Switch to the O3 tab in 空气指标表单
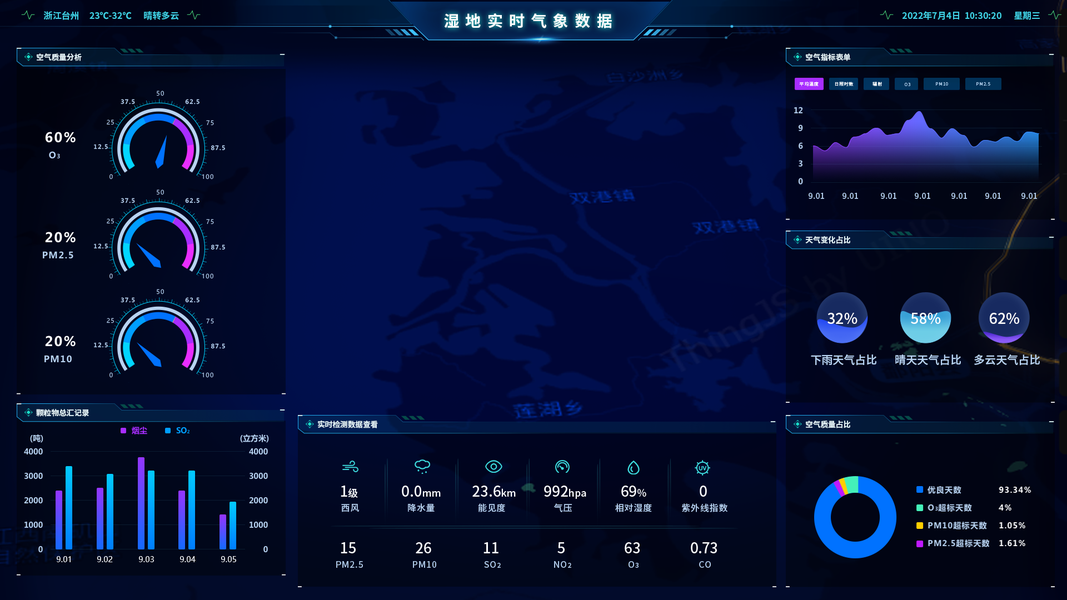The image size is (1067, 600). pyautogui.click(x=907, y=84)
